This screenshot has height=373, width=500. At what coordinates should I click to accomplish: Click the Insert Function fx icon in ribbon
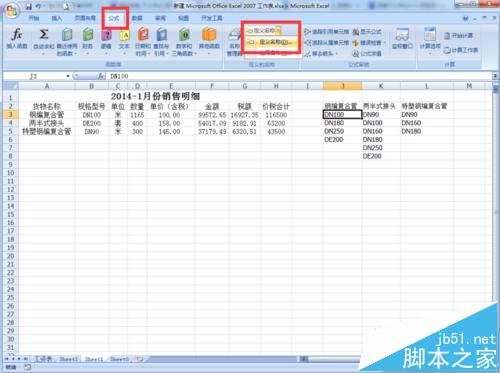tap(17, 35)
